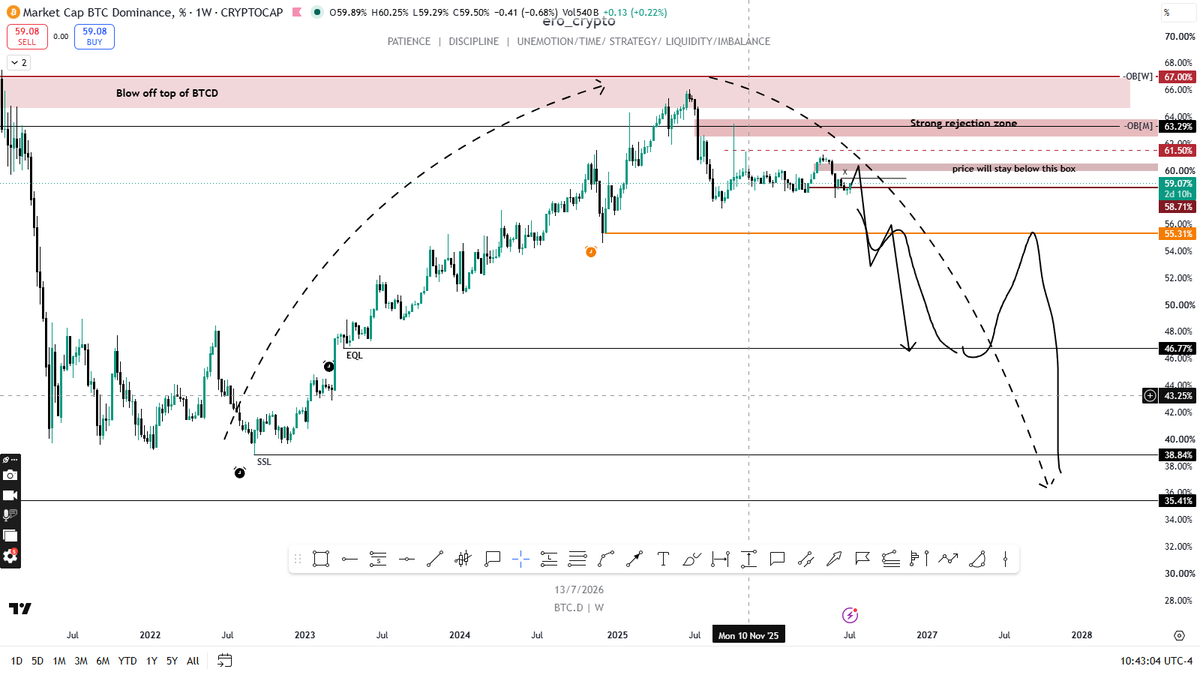This screenshot has width=1200, height=675.
Task: Select the Callout drawing tool
Action: click(x=492, y=559)
